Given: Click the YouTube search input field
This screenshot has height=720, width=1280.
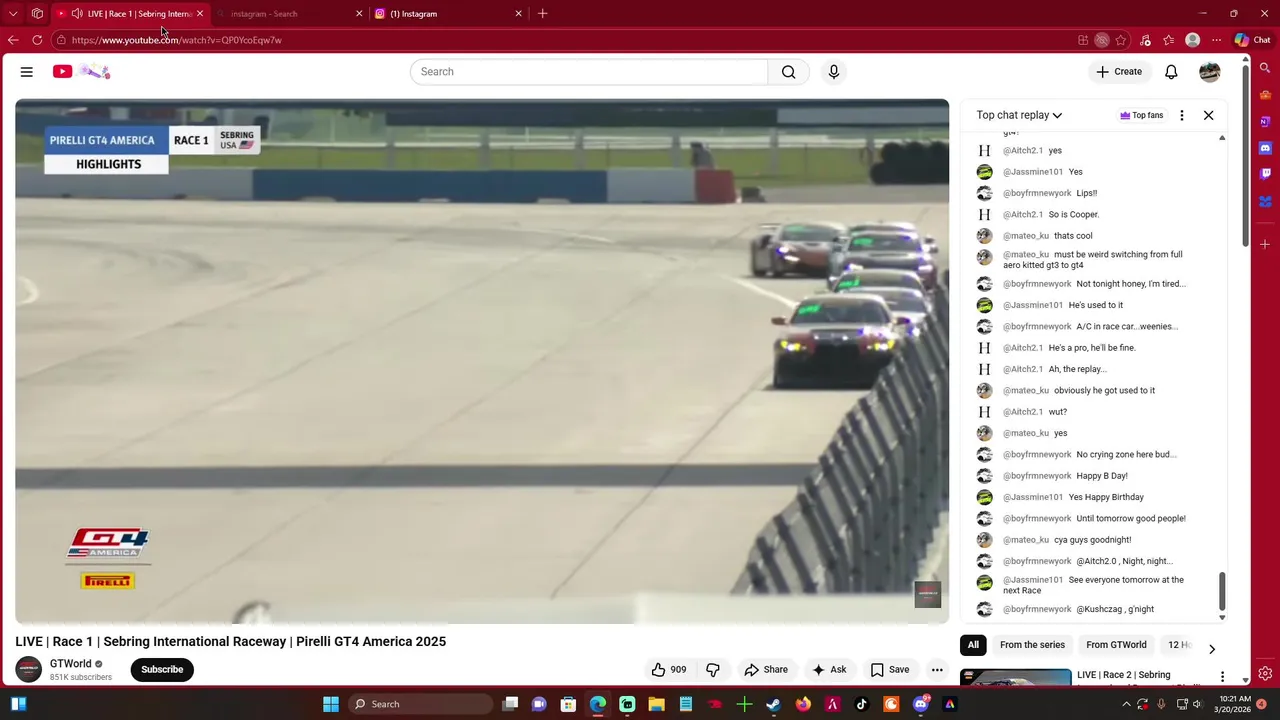Looking at the screenshot, I should [589, 72].
